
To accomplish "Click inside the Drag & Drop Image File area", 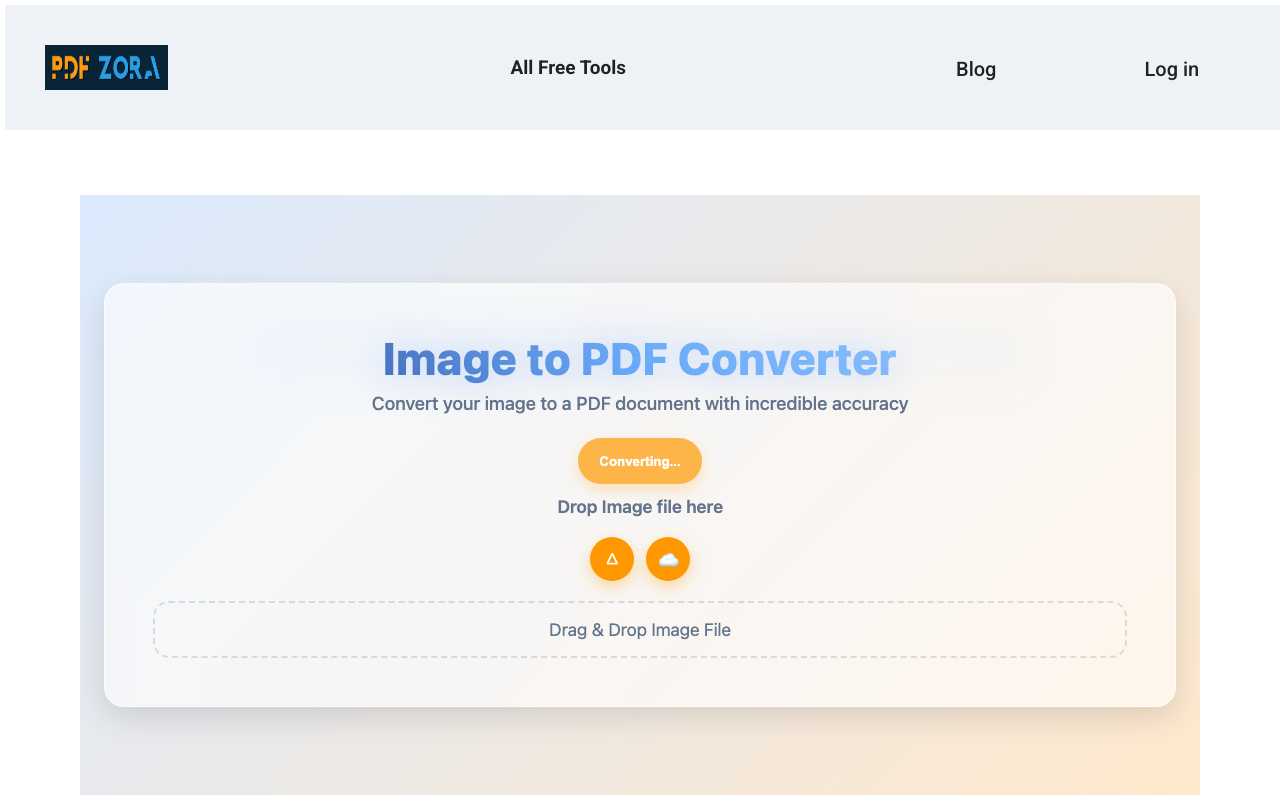I will click(x=639, y=629).
